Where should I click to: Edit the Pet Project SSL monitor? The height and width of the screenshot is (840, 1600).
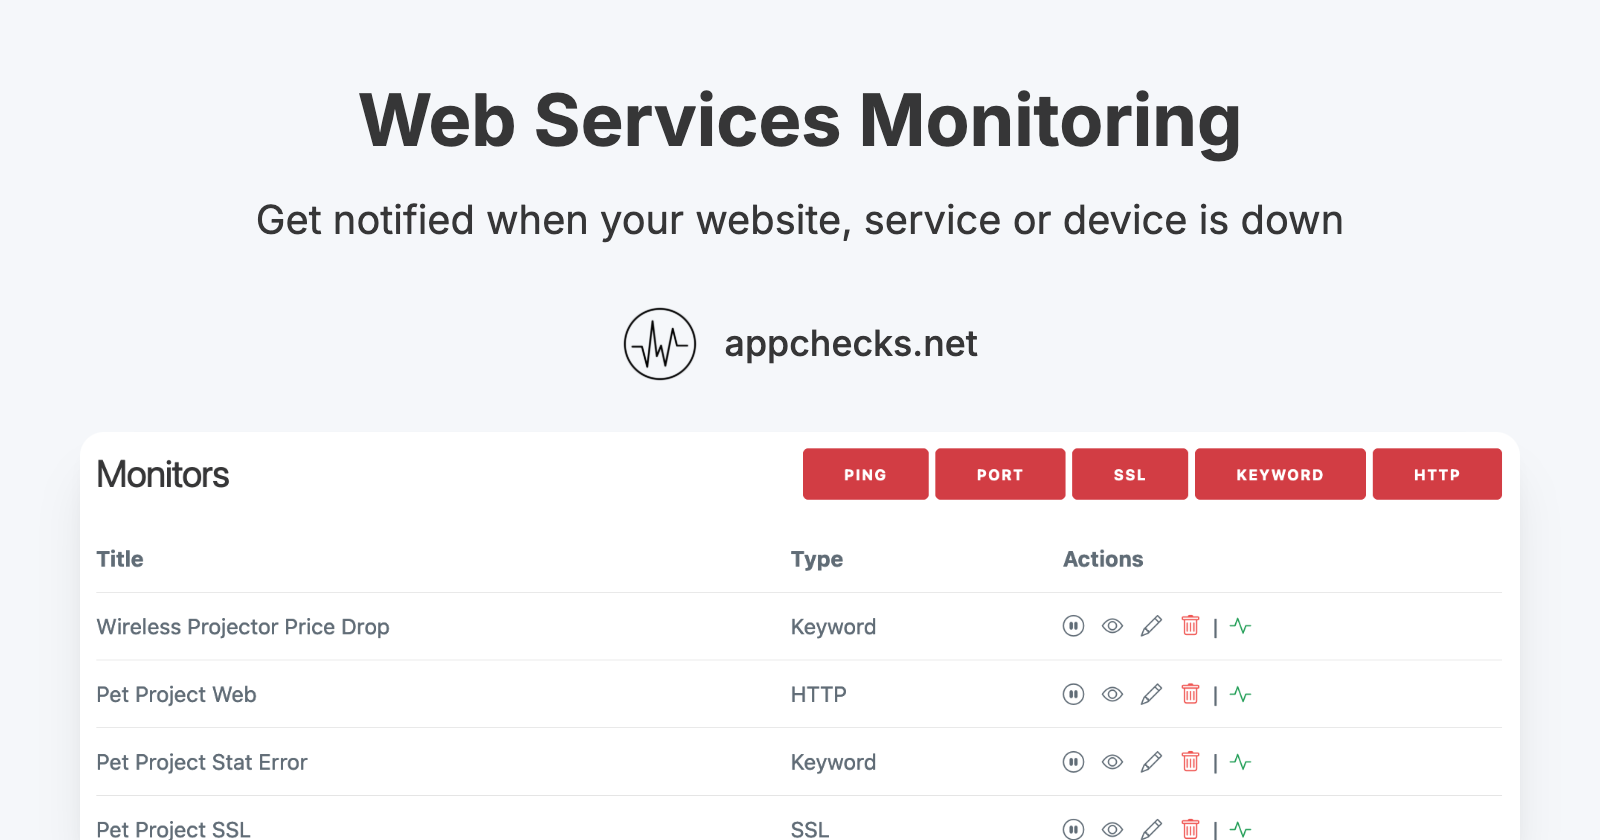point(1151,829)
